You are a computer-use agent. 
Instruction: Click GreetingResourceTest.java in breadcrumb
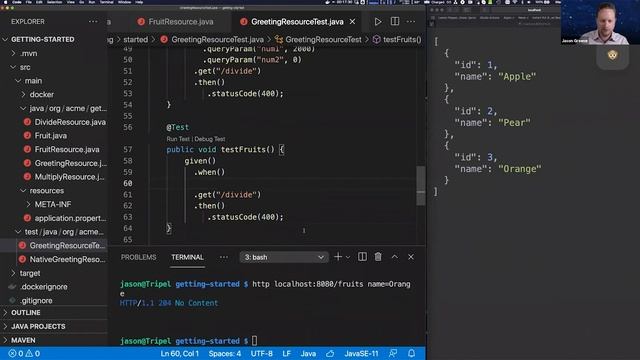coord(217,40)
